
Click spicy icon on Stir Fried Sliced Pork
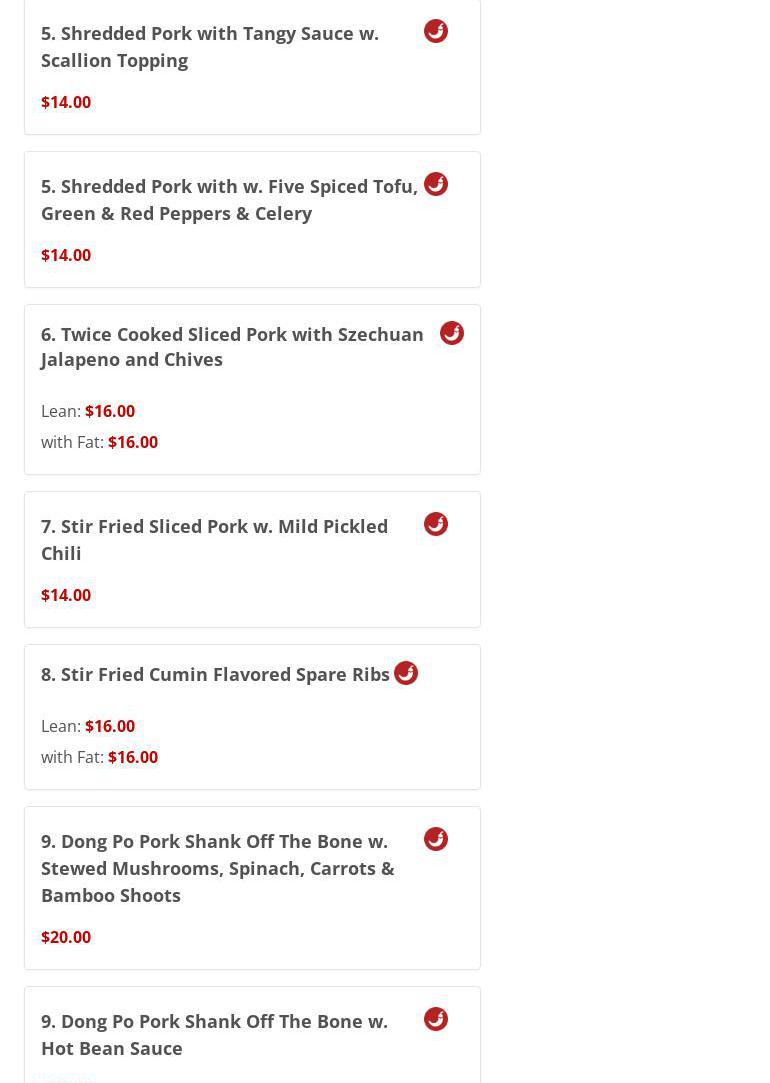pyautogui.click(x=436, y=524)
